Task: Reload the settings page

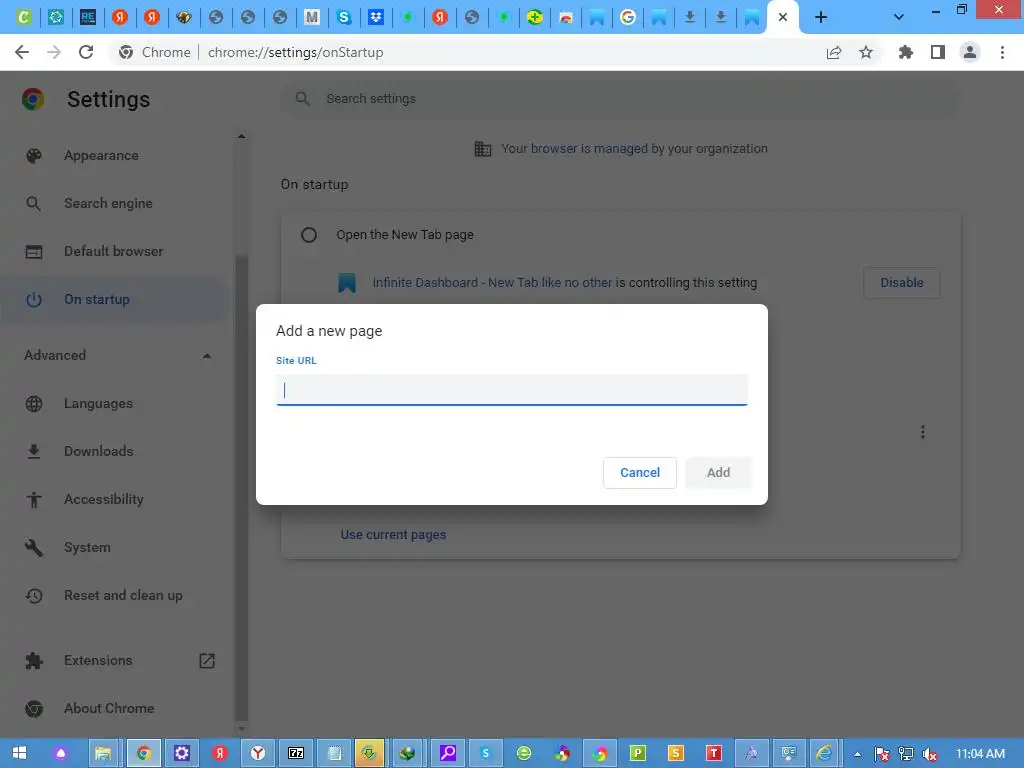Action: [x=86, y=52]
